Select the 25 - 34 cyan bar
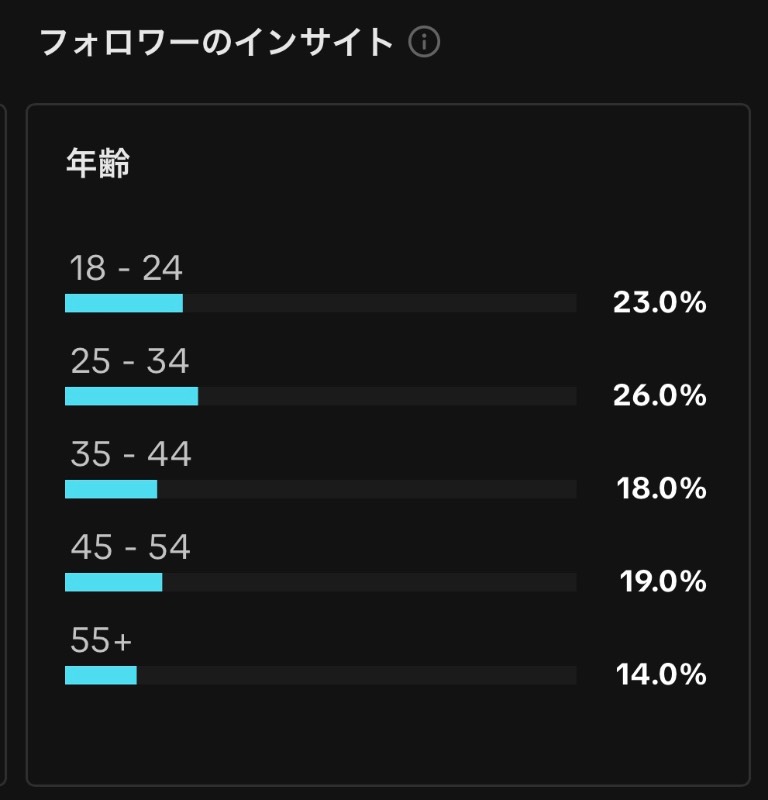This screenshot has height=800, width=768. (x=132, y=396)
